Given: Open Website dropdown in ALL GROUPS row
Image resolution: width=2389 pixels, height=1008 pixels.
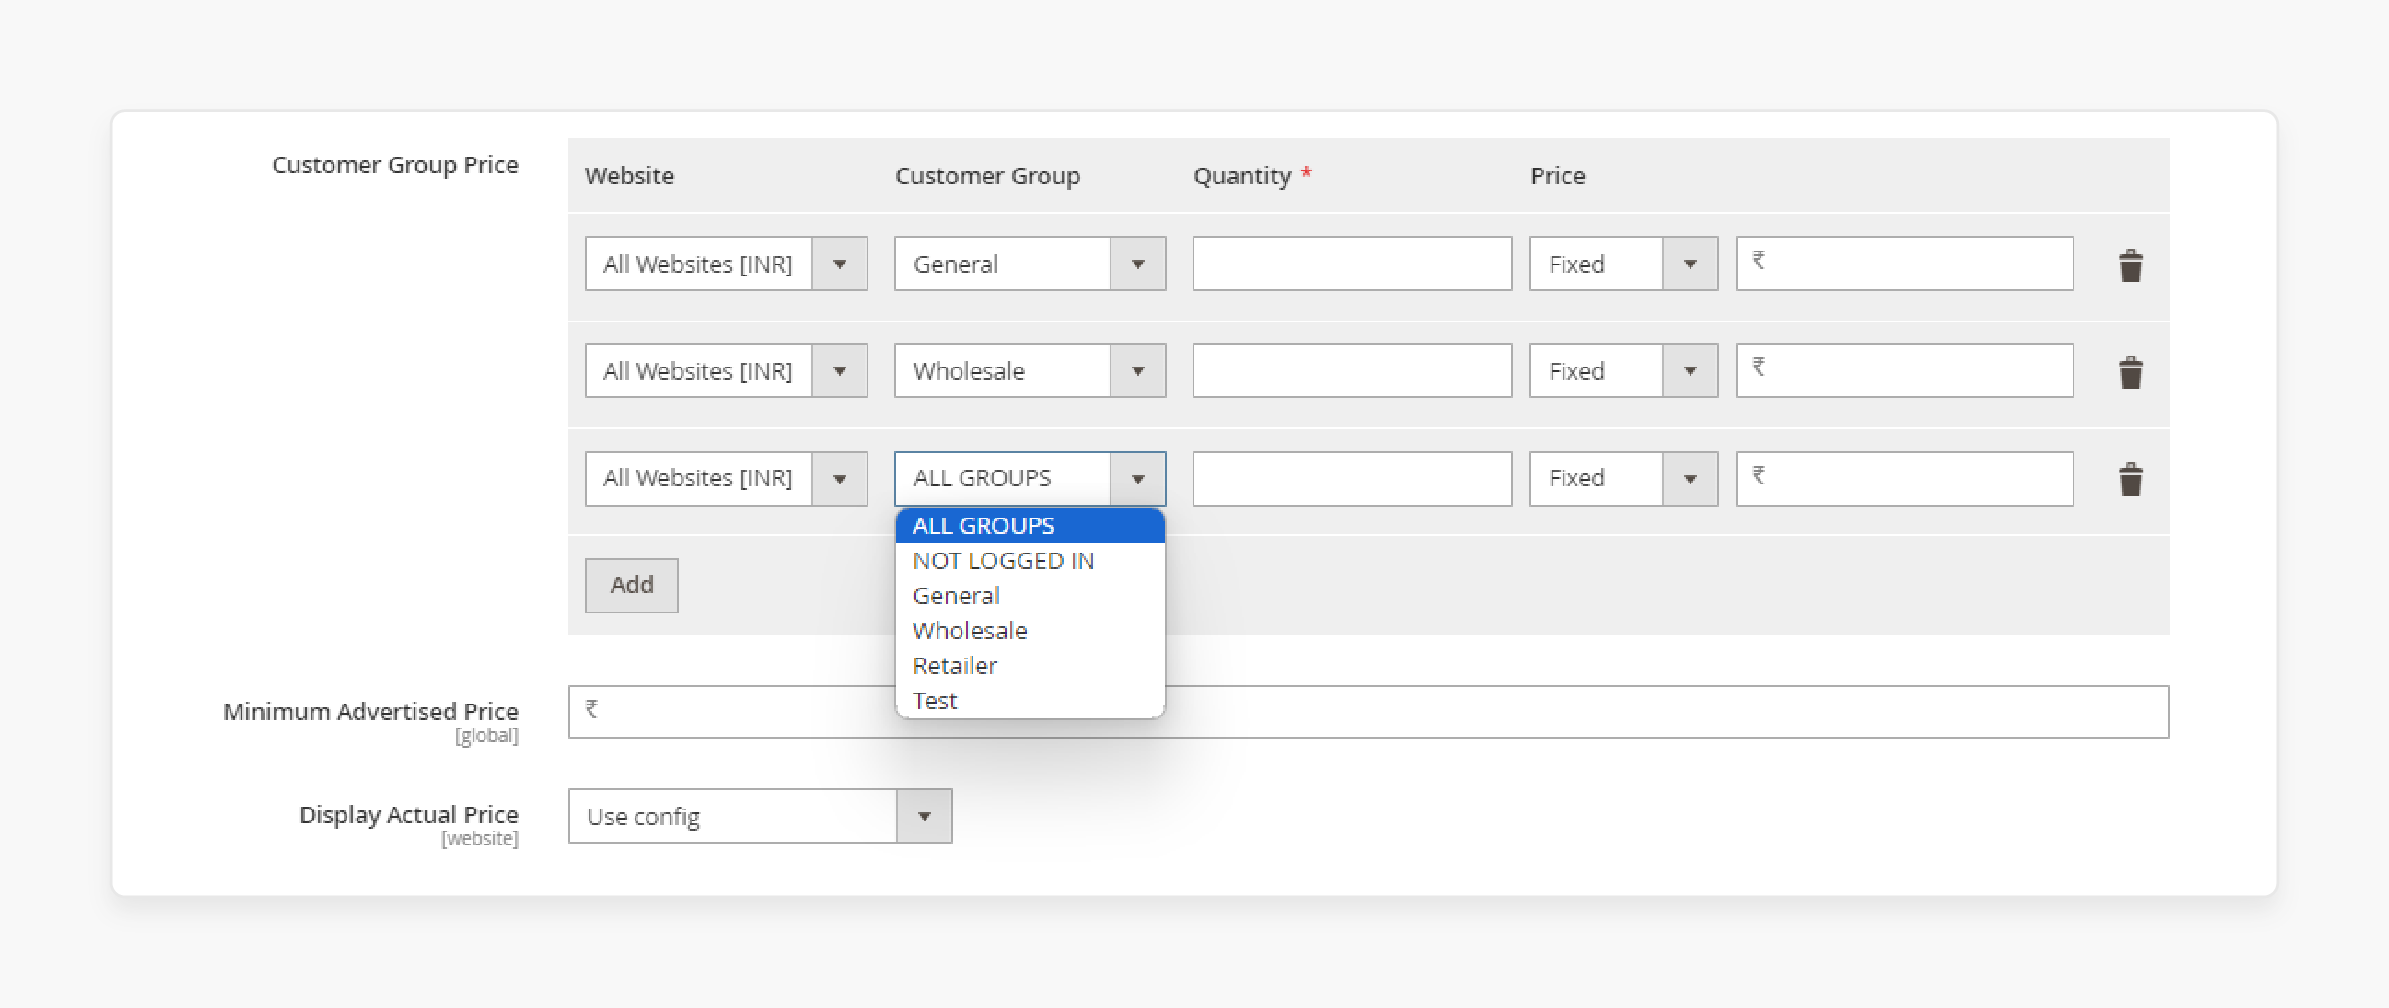Looking at the screenshot, I should 726,478.
